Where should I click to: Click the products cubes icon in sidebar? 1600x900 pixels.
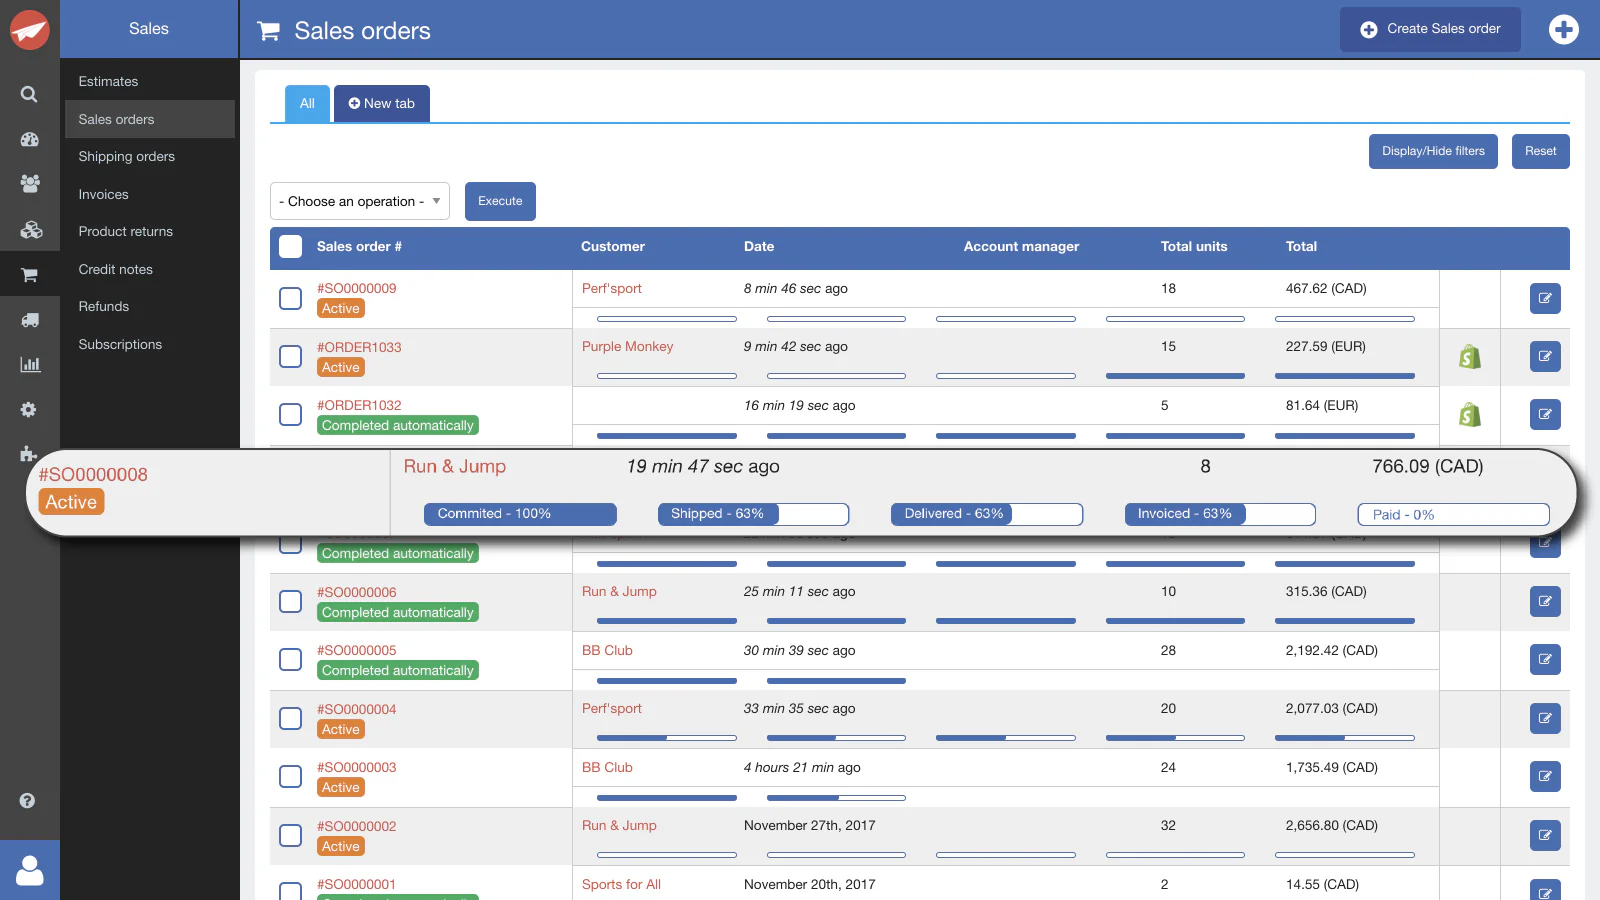[29, 229]
